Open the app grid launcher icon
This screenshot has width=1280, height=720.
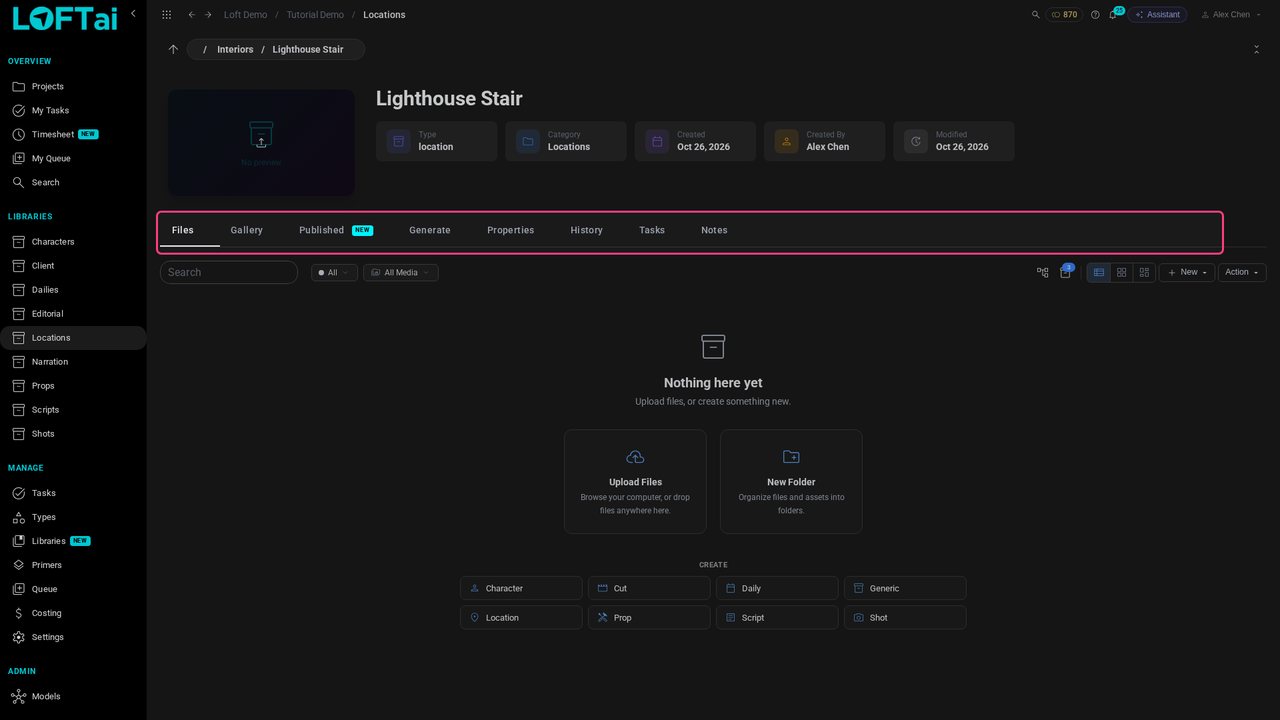[166, 15]
